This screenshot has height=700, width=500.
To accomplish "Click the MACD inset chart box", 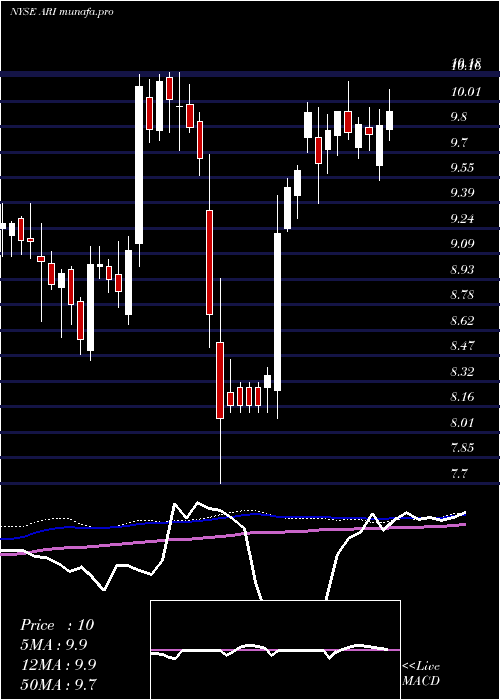I will (275, 650).
